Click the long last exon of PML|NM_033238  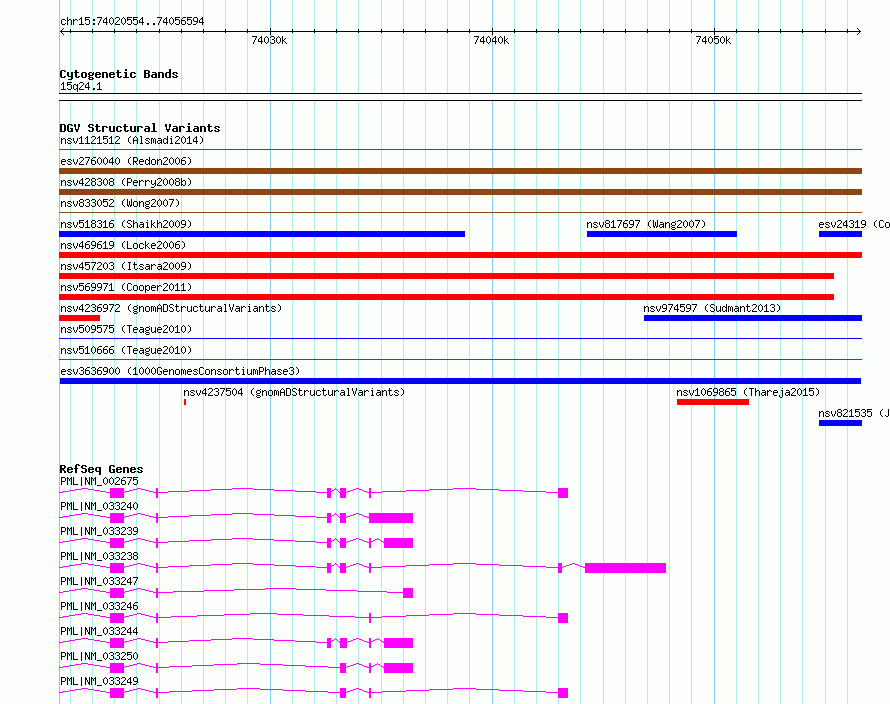tap(625, 568)
